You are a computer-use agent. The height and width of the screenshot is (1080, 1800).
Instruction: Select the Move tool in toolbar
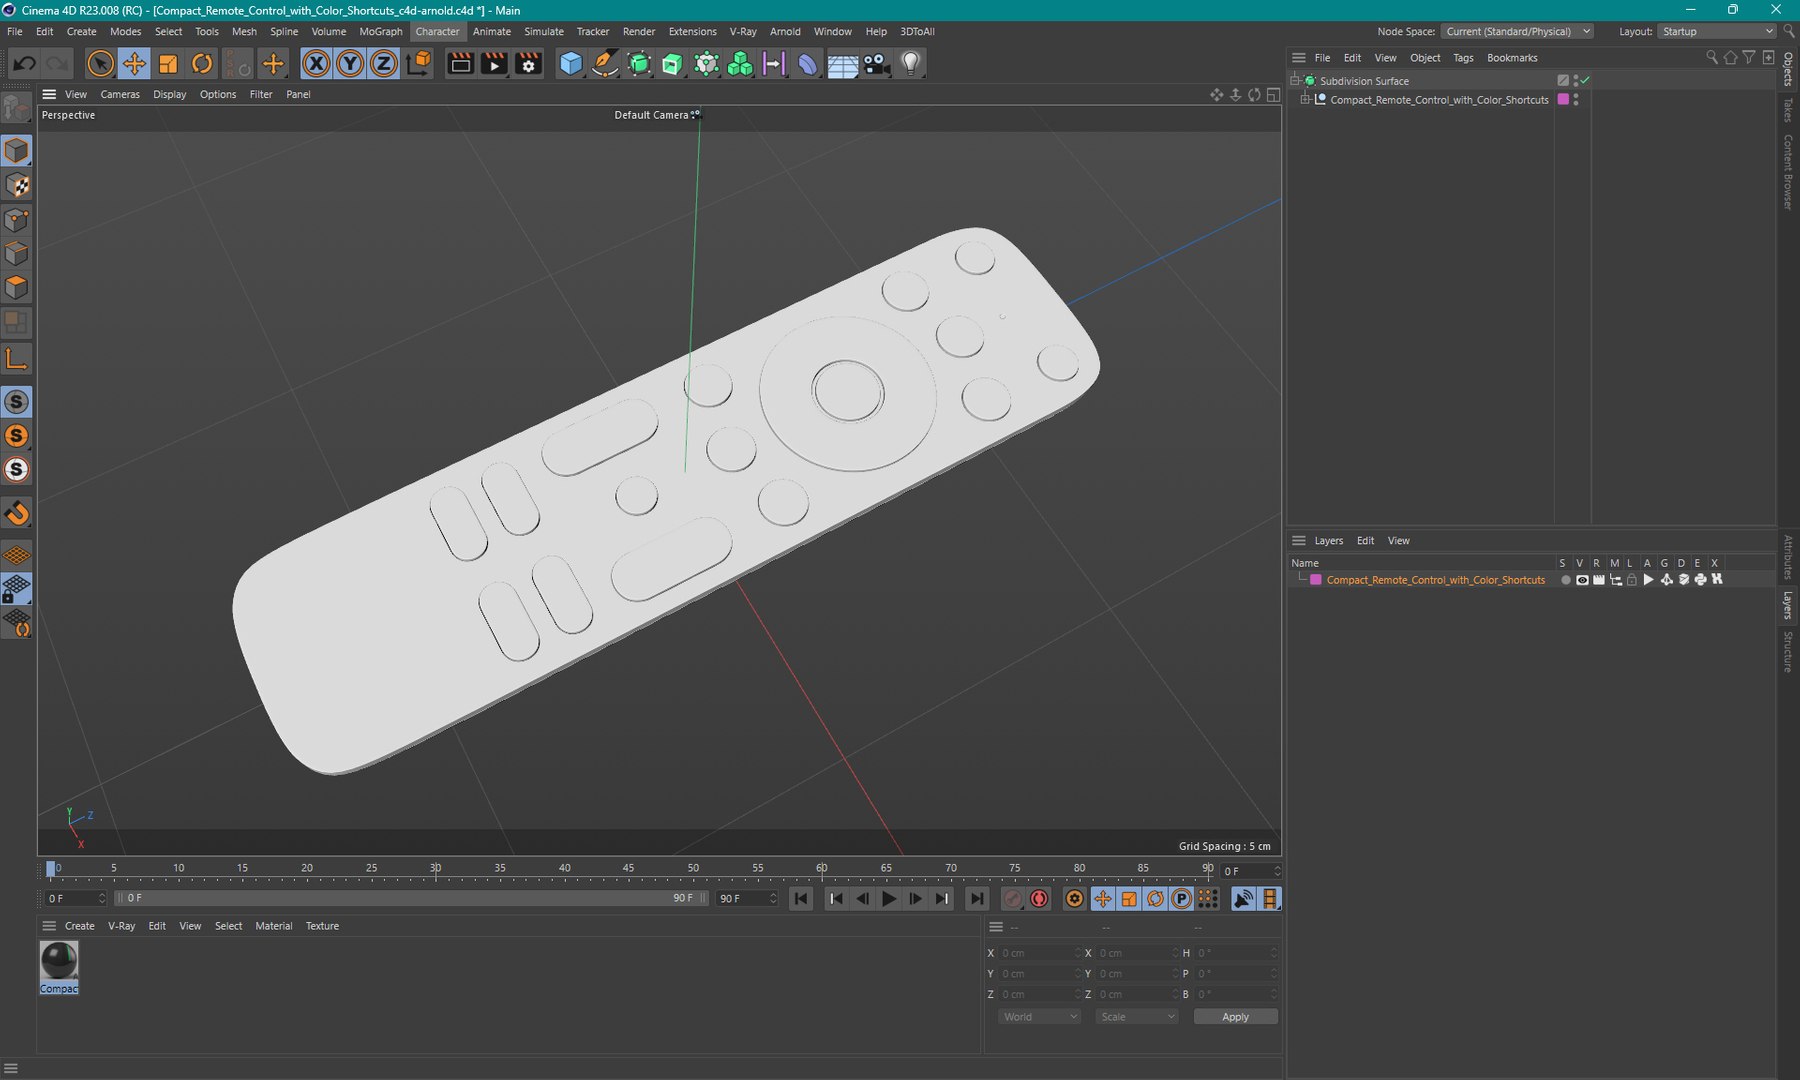(134, 64)
